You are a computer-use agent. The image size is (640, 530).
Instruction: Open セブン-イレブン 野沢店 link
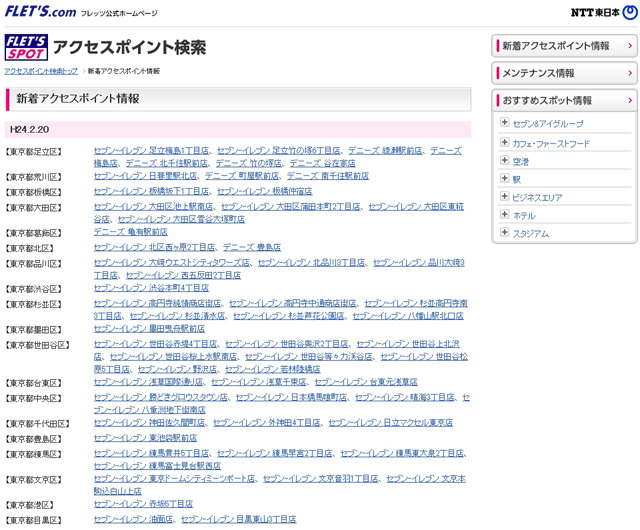click(x=178, y=370)
